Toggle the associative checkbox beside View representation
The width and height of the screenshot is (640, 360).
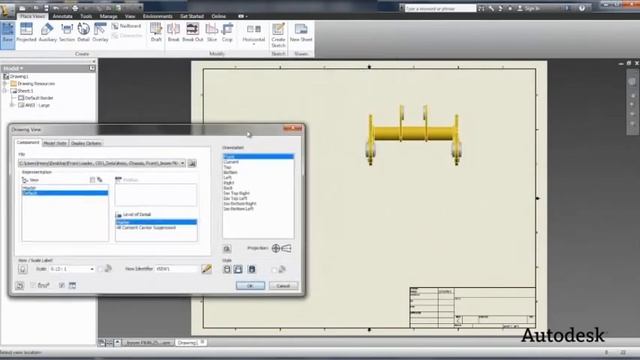[92, 180]
